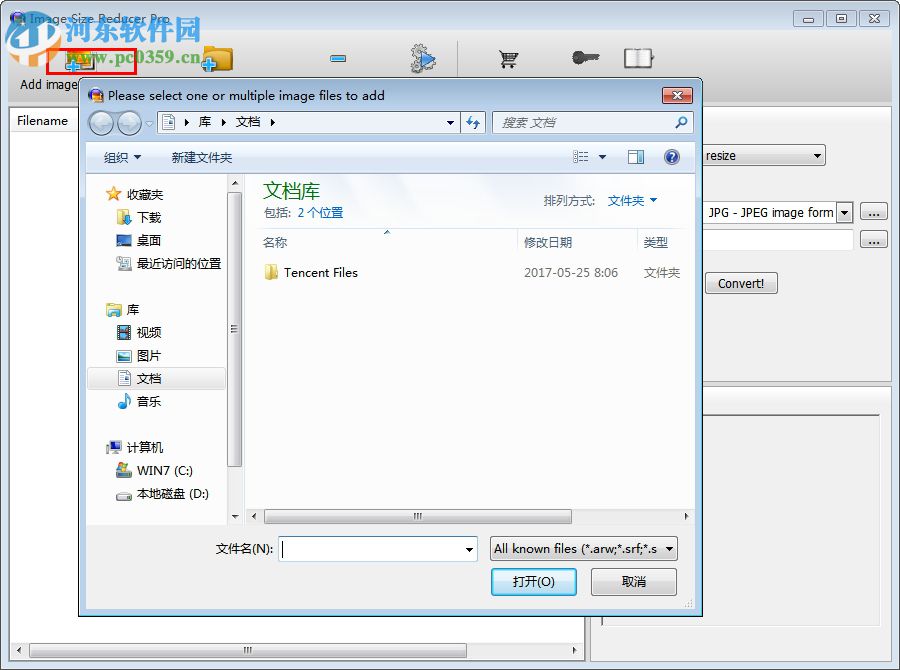
Task: Click the shopping cart purchase icon
Action: tap(508, 59)
